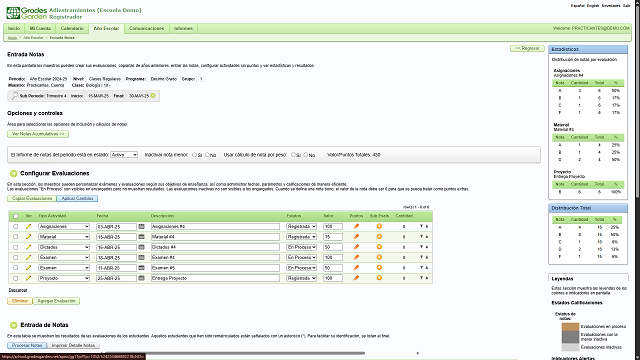
Task: Check the Asignaciones #4 row checkbox
Action: pos(16,227)
